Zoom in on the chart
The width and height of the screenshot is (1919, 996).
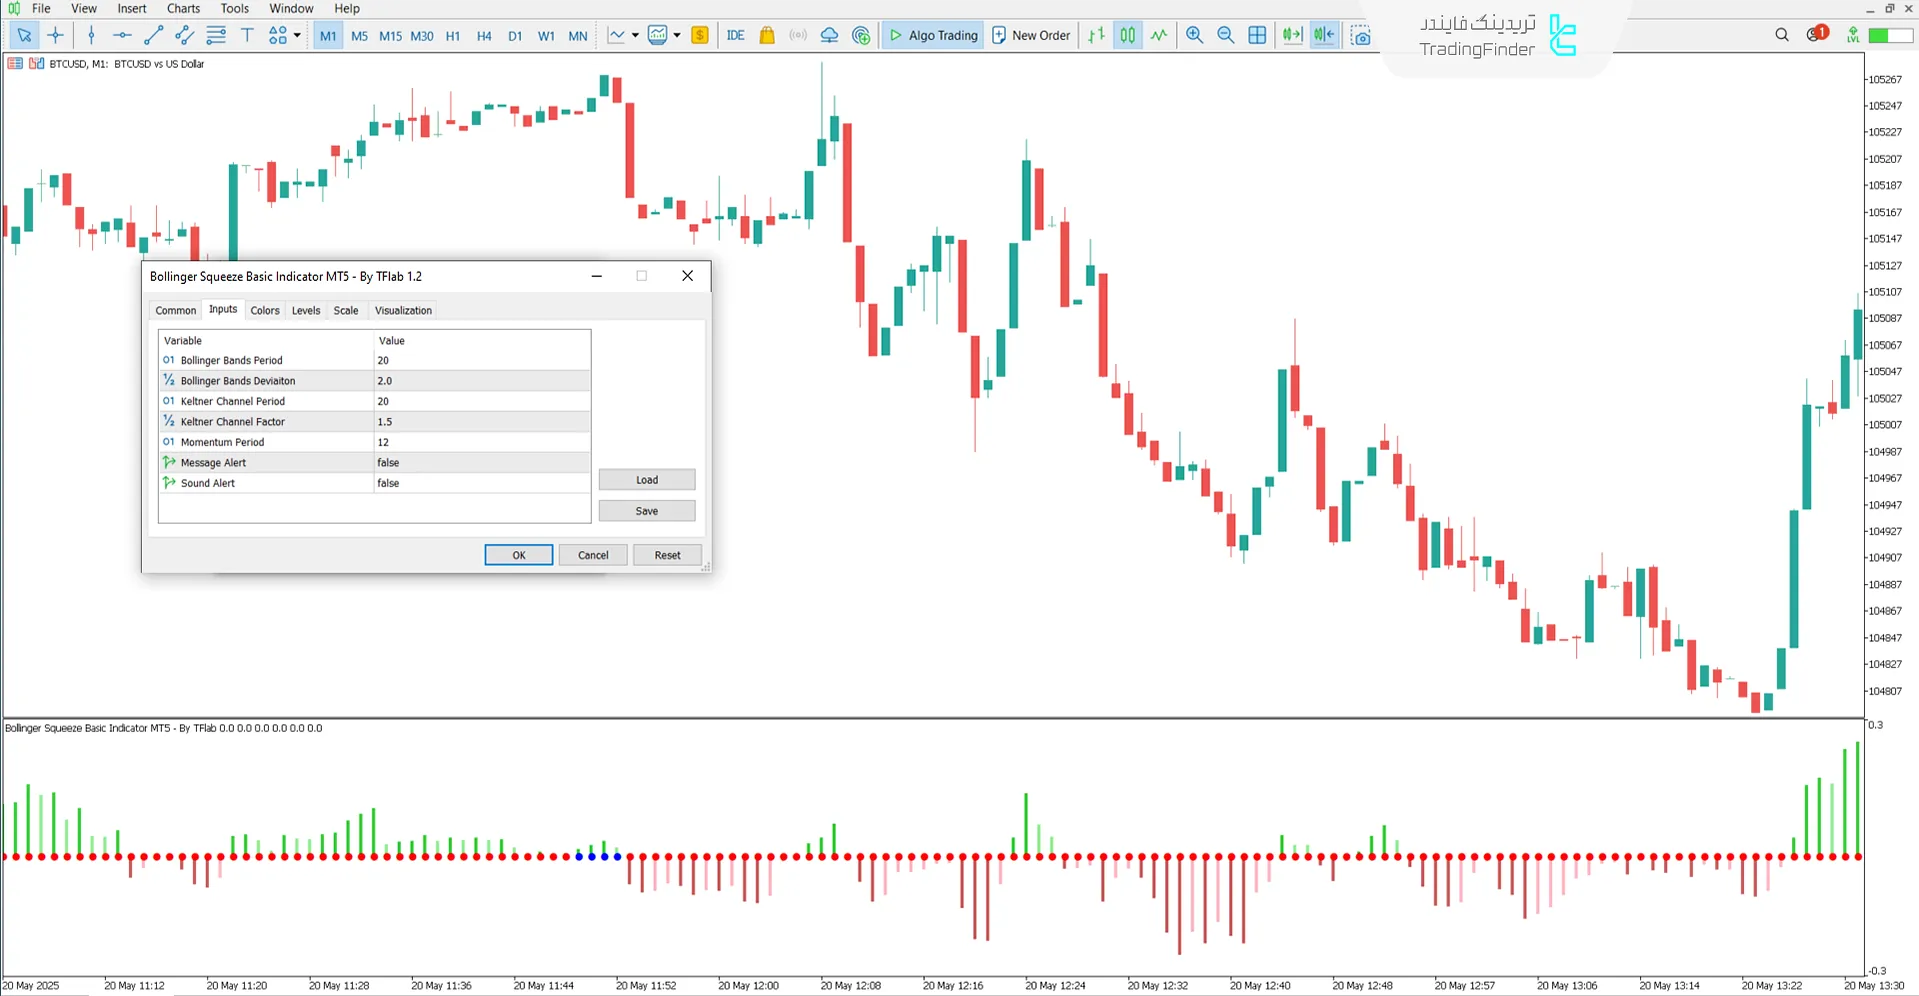pyautogui.click(x=1194, y=35)
